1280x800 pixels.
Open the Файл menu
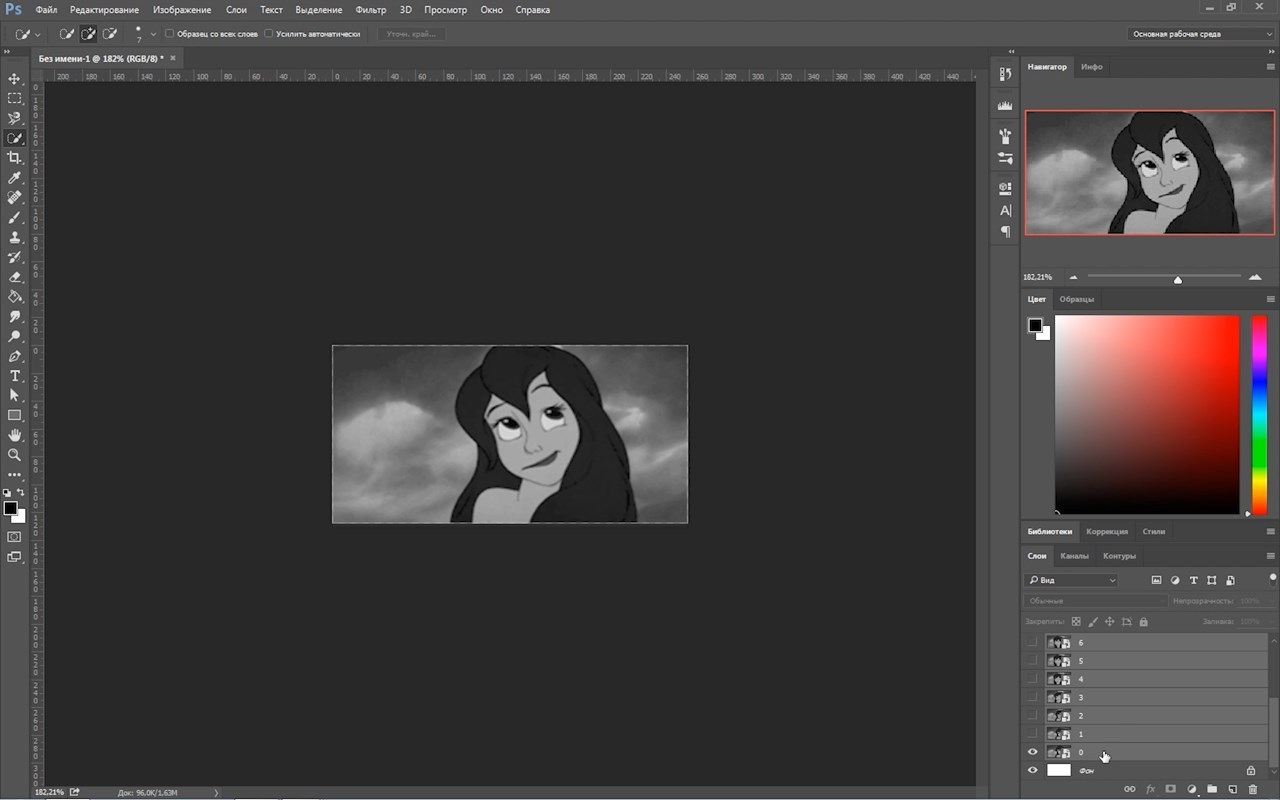click(46, 10)
